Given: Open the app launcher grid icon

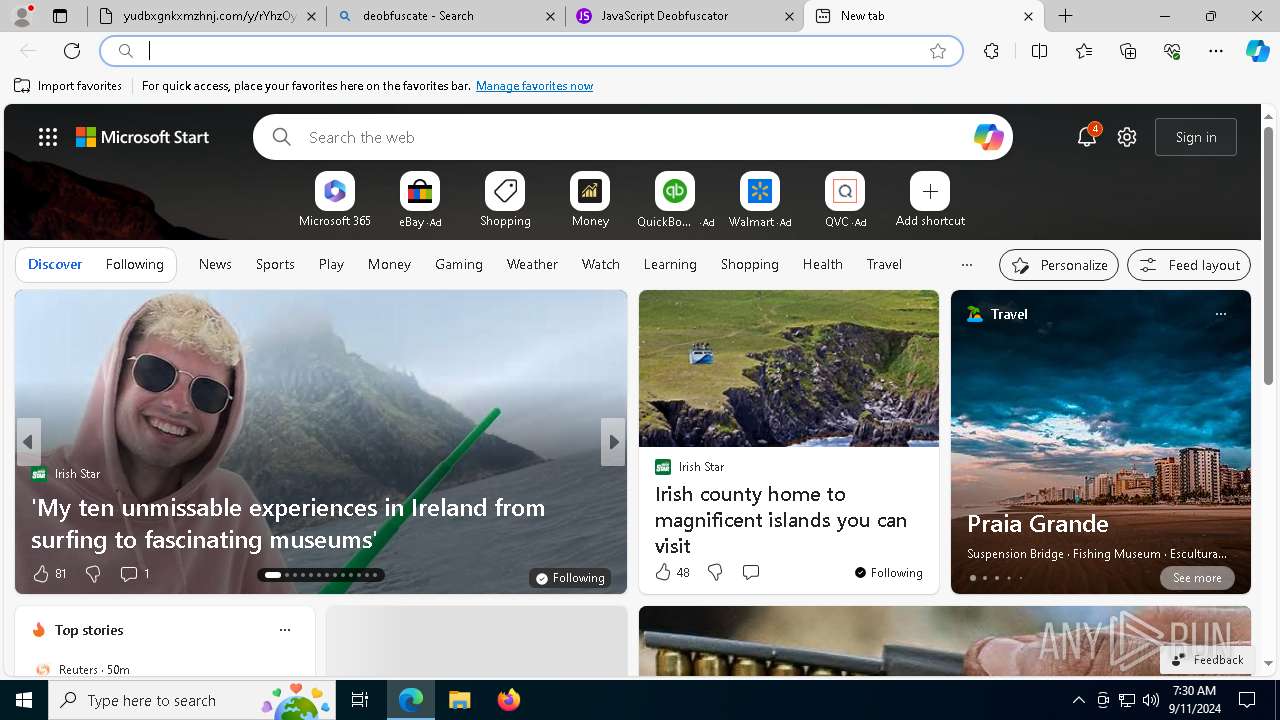Looking at the screenshot, I should [48, 137].
